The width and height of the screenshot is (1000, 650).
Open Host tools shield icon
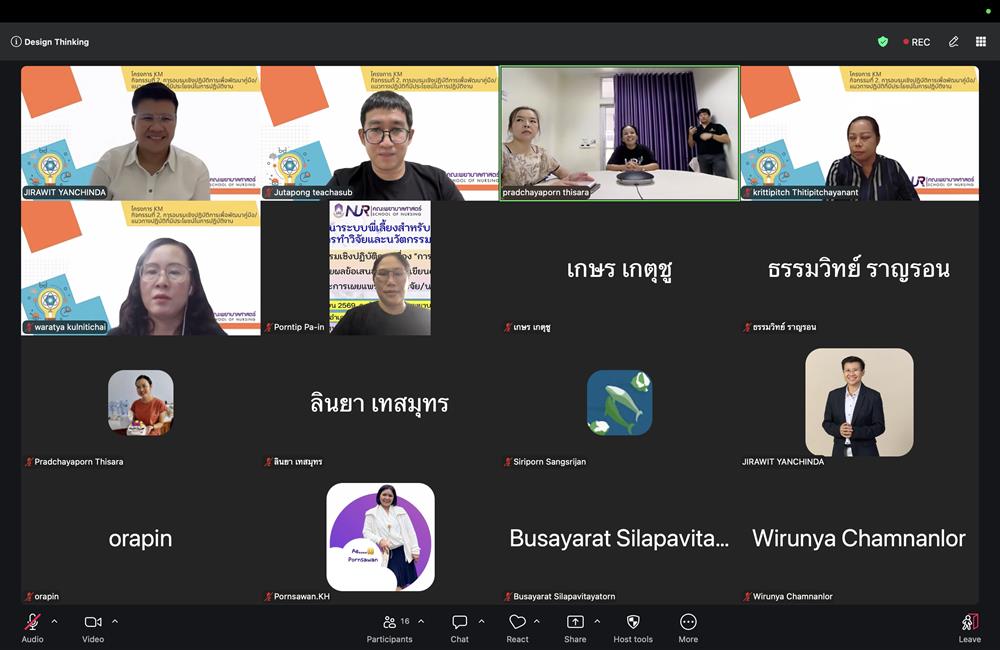(x=633, y=622)
